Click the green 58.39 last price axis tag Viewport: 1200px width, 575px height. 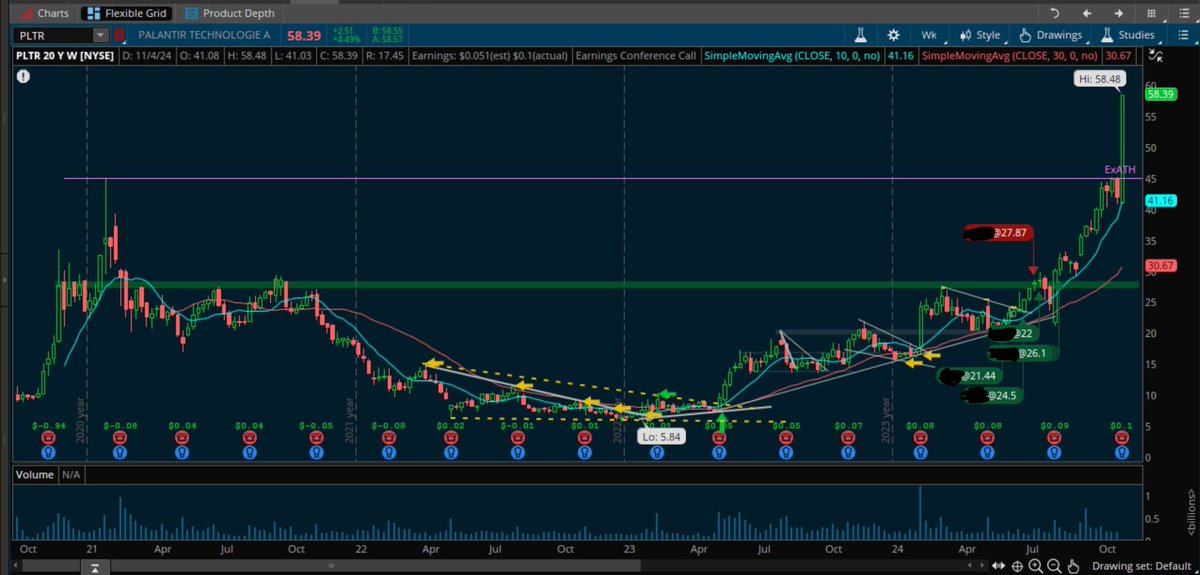point(1160,94)
